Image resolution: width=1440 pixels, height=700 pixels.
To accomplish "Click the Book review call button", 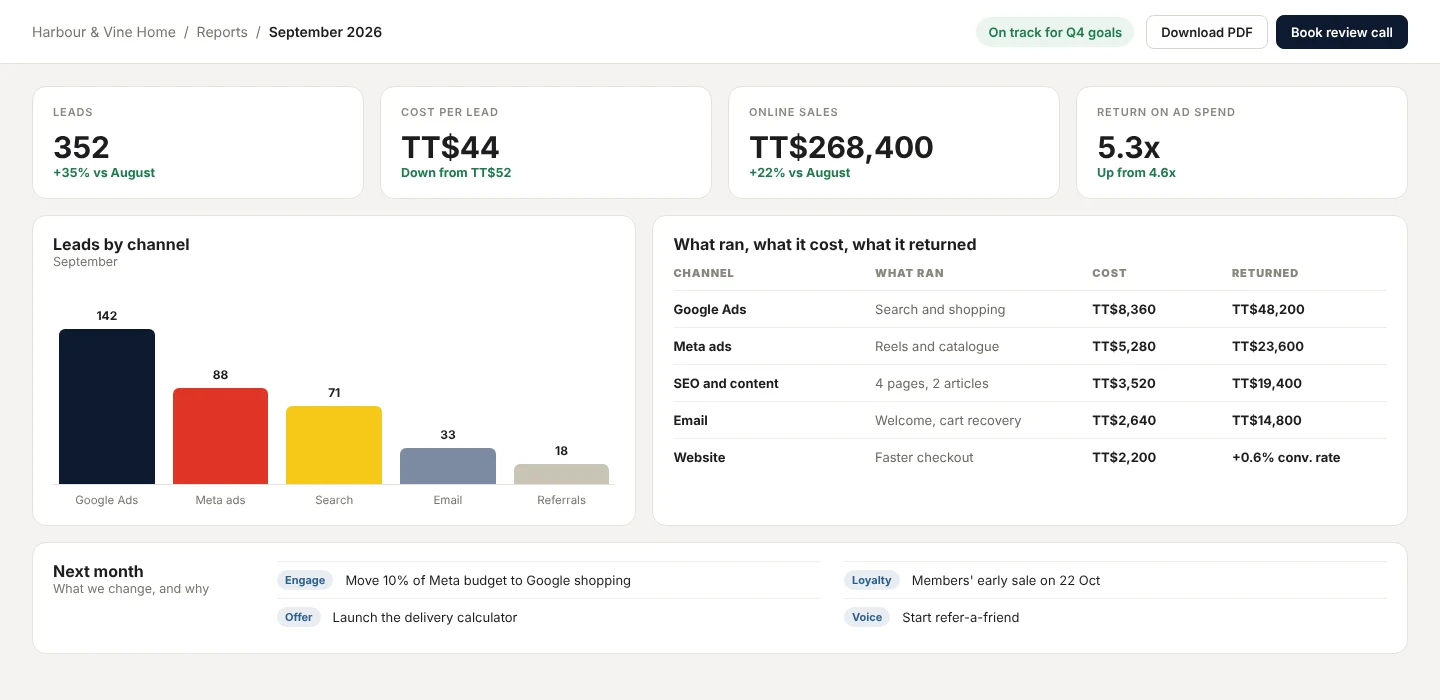I will pyautogui.click(x=1342, y=32).
